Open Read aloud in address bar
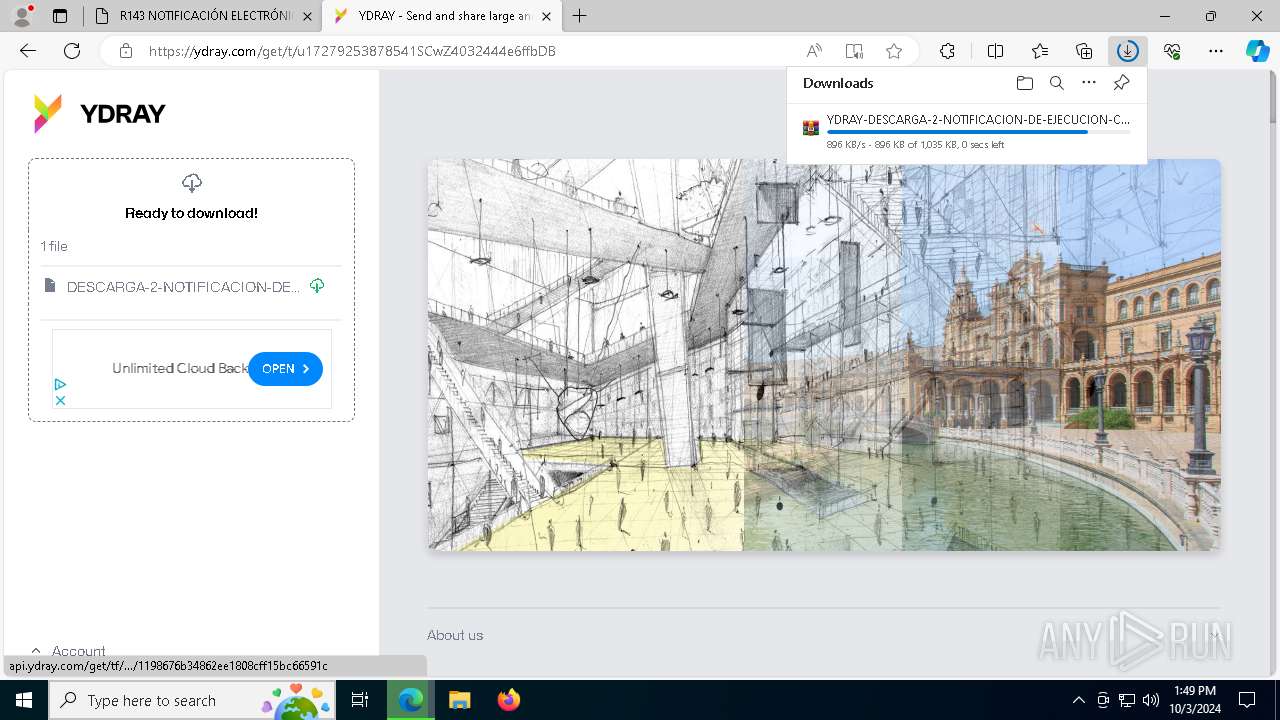 (x=814, y=51)
